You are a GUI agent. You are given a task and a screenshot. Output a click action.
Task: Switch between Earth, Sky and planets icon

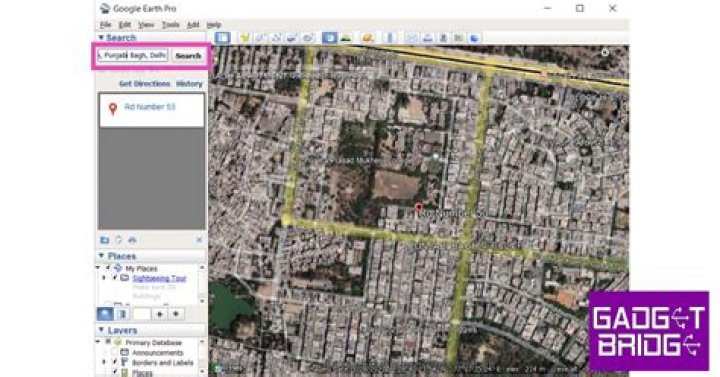point(368,38)
